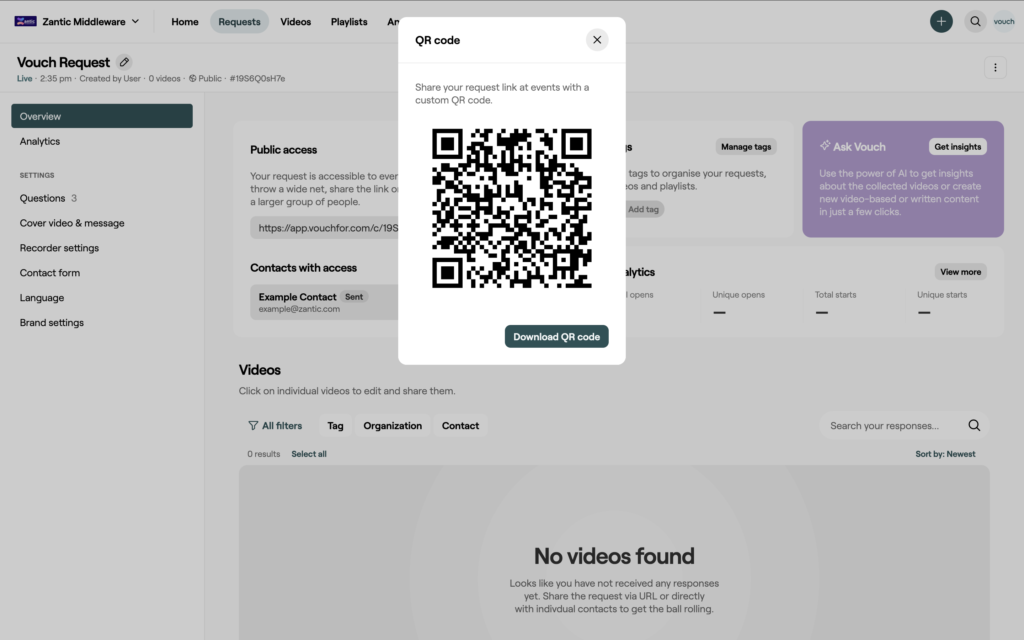Viewport: 1024px width, 640px height.
Task: Click the QR code image
Action: click(512, 208)
